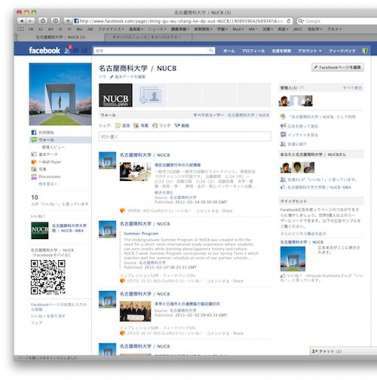The width and height of the screenshot is (377, 380).
Task: Click the Safari home button
Action: click(43, 21)
